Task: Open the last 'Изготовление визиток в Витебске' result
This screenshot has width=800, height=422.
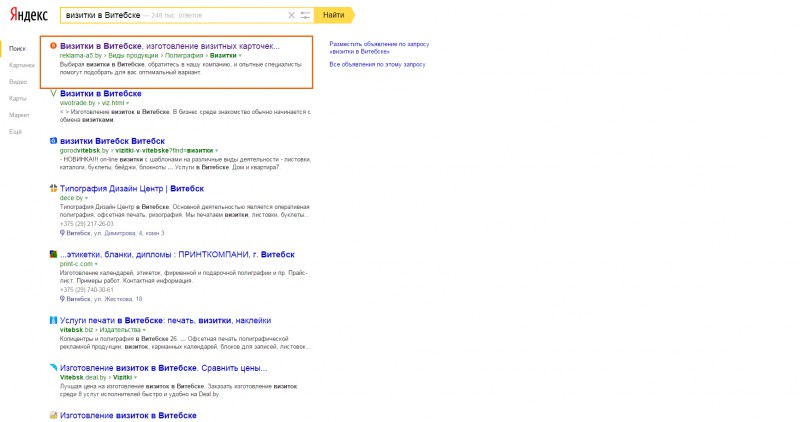Action: (128, 415)
